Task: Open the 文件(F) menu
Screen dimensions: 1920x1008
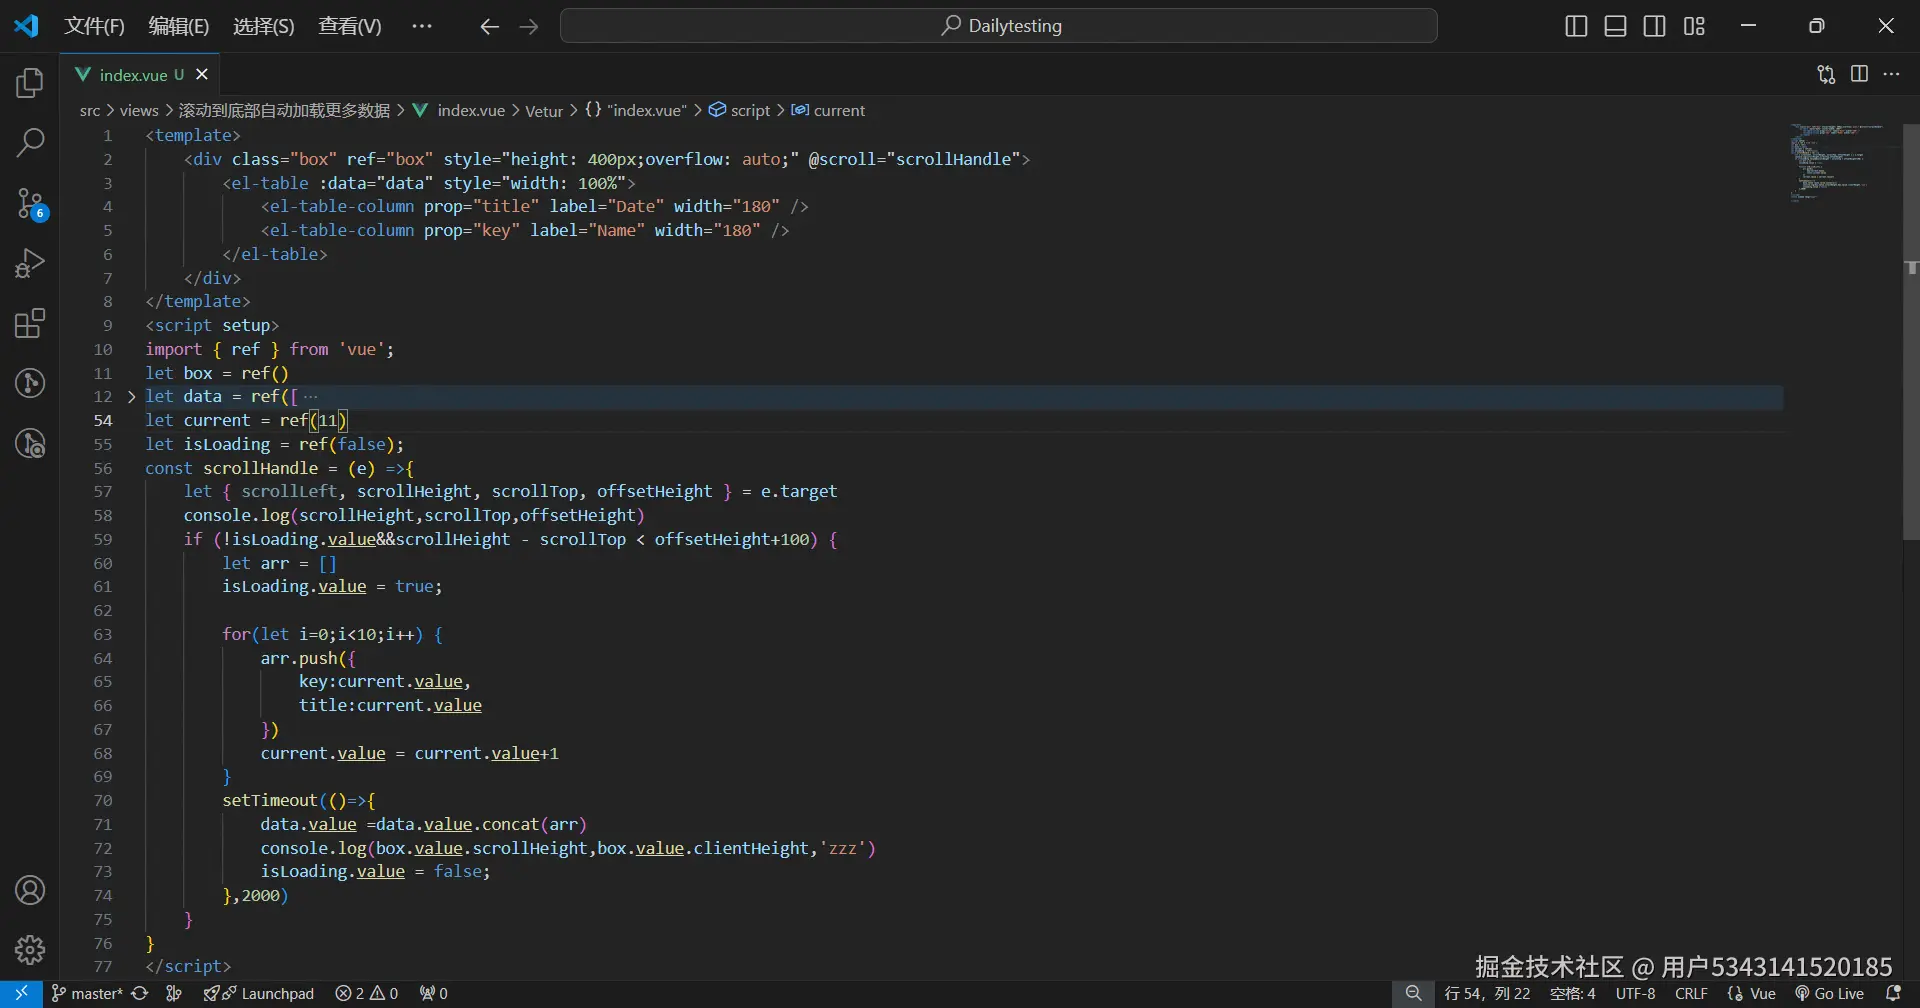Action: (x=94, y=26)
